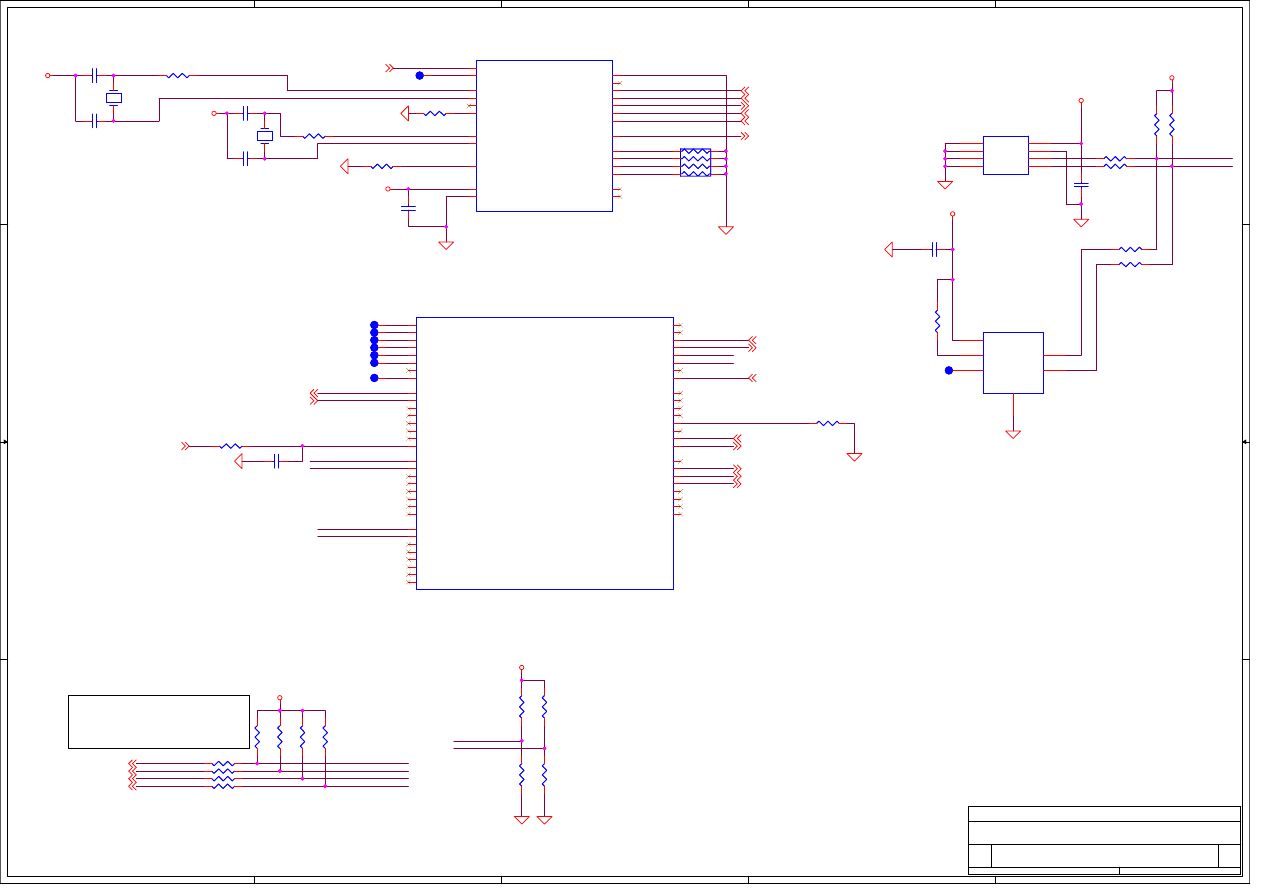Screen dimensions: 1263x893
Task: Select blue test point left of lower-right IC
Action: [949, 370]
